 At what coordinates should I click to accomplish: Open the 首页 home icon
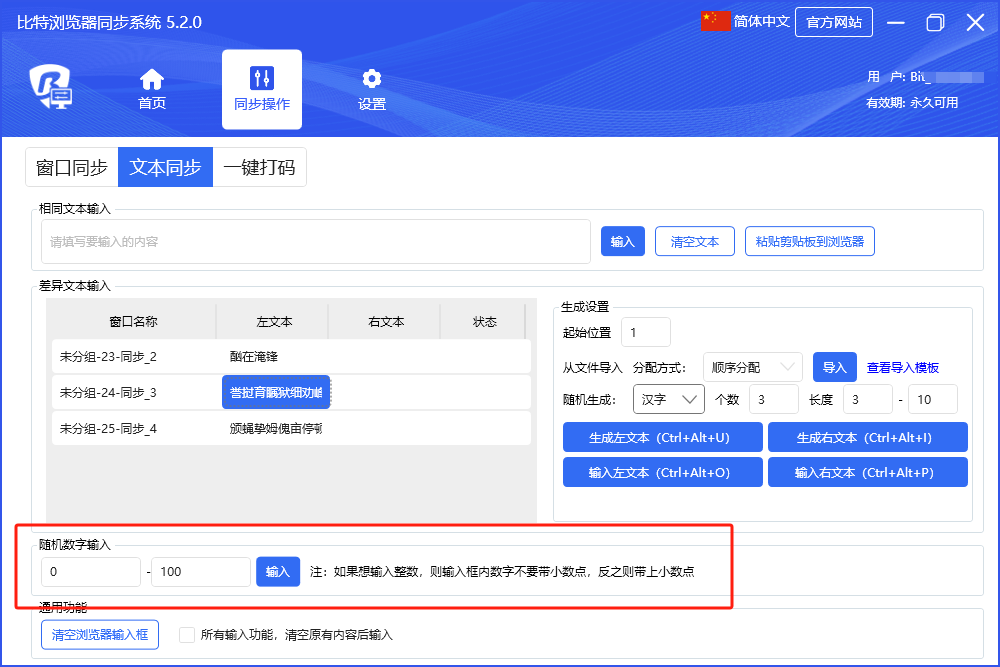click(152, 79)
